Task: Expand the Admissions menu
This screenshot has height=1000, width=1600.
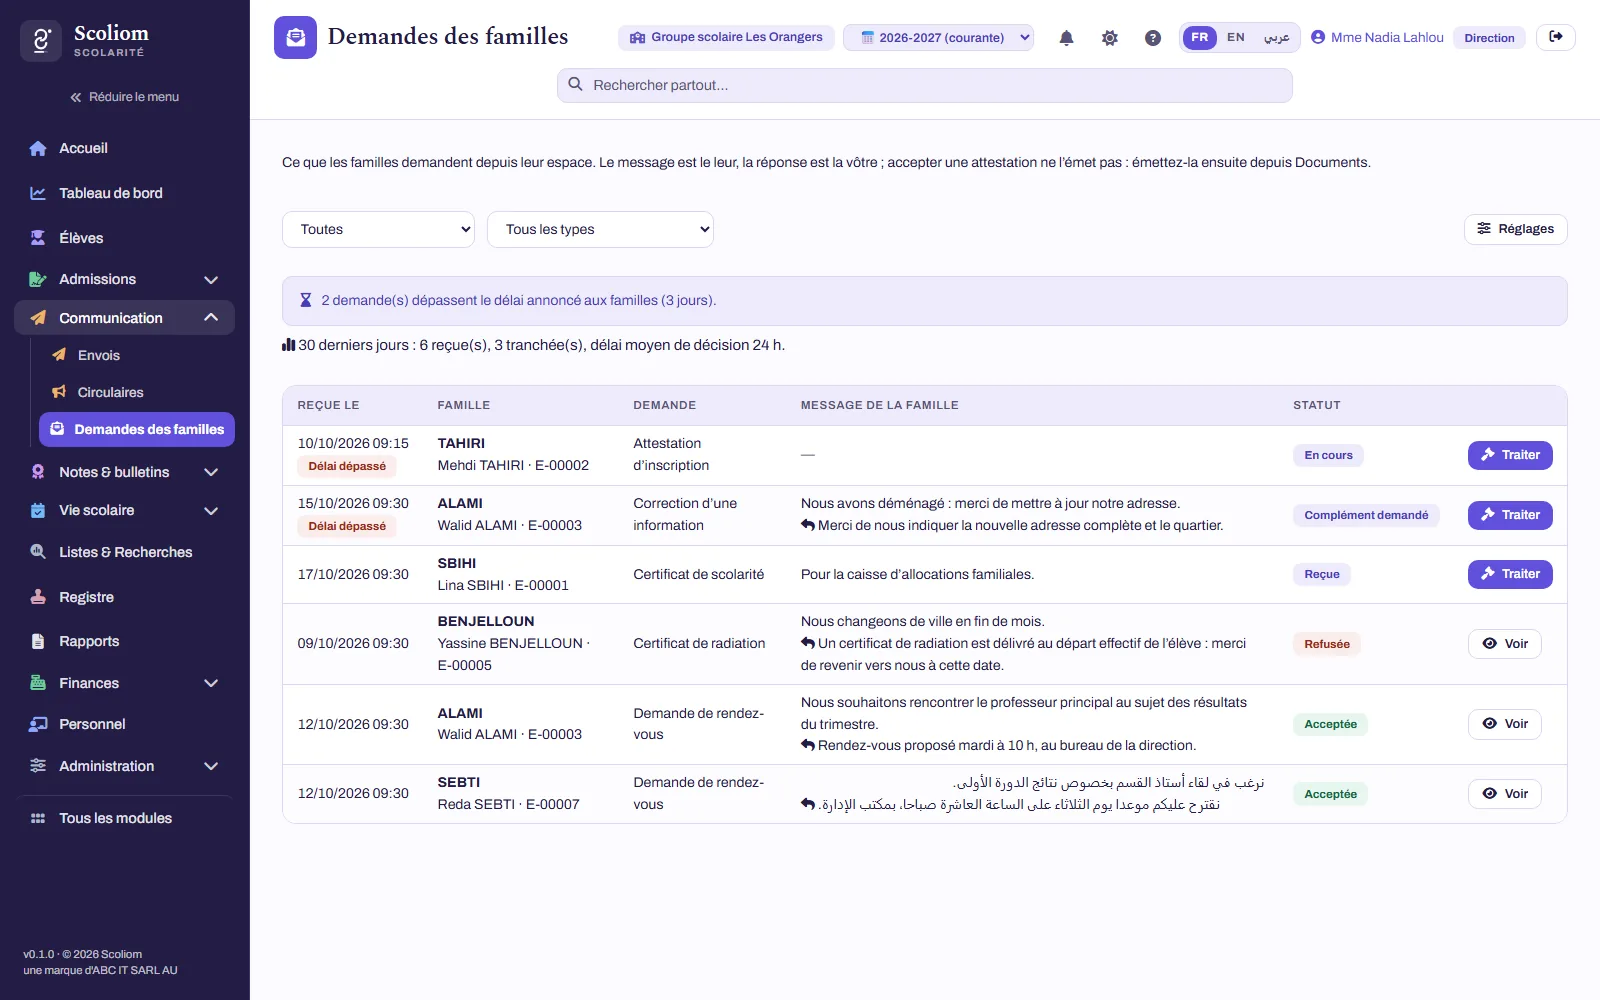Action: 125,279
